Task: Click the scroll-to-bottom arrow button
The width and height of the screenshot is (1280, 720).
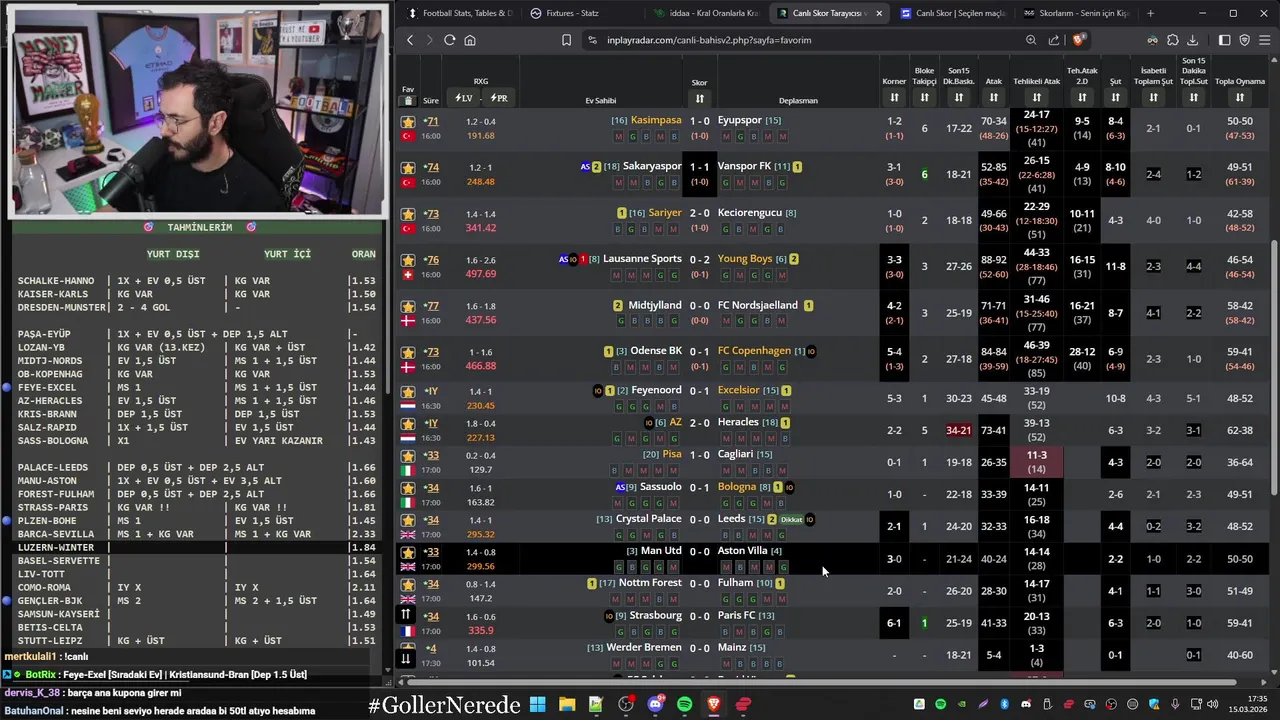Action: (x=406, y=657)
